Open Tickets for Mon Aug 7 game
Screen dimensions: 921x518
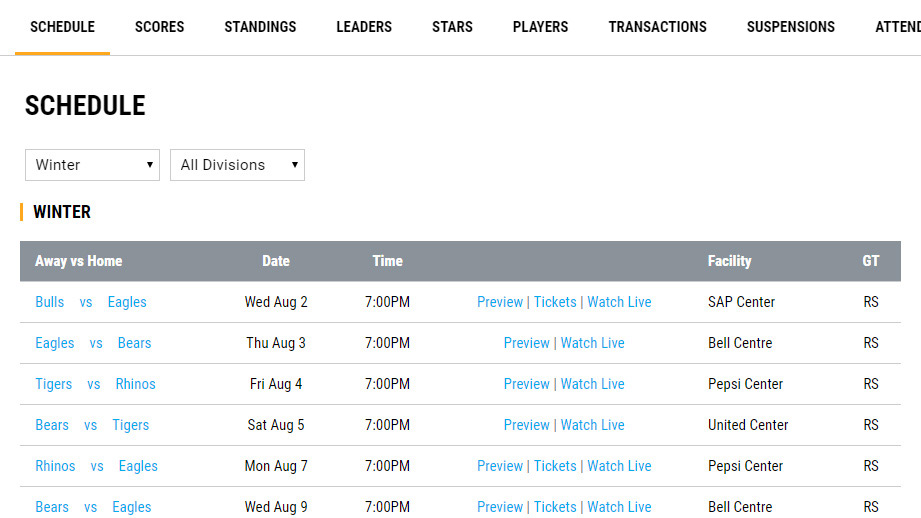(555, 466)
